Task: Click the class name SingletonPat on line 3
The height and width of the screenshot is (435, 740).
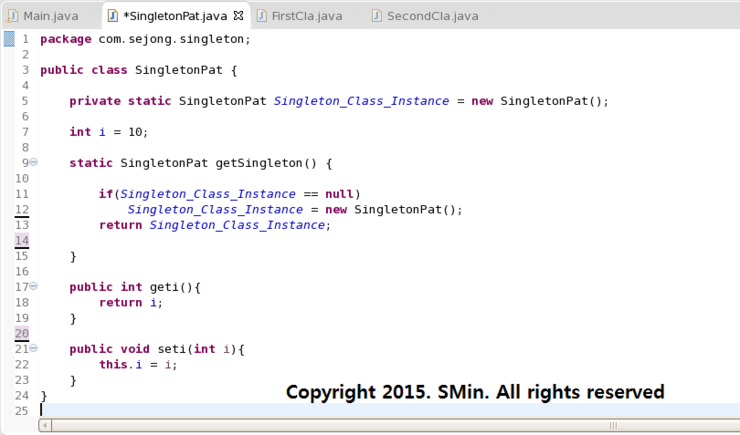Action: coord(178,70)
